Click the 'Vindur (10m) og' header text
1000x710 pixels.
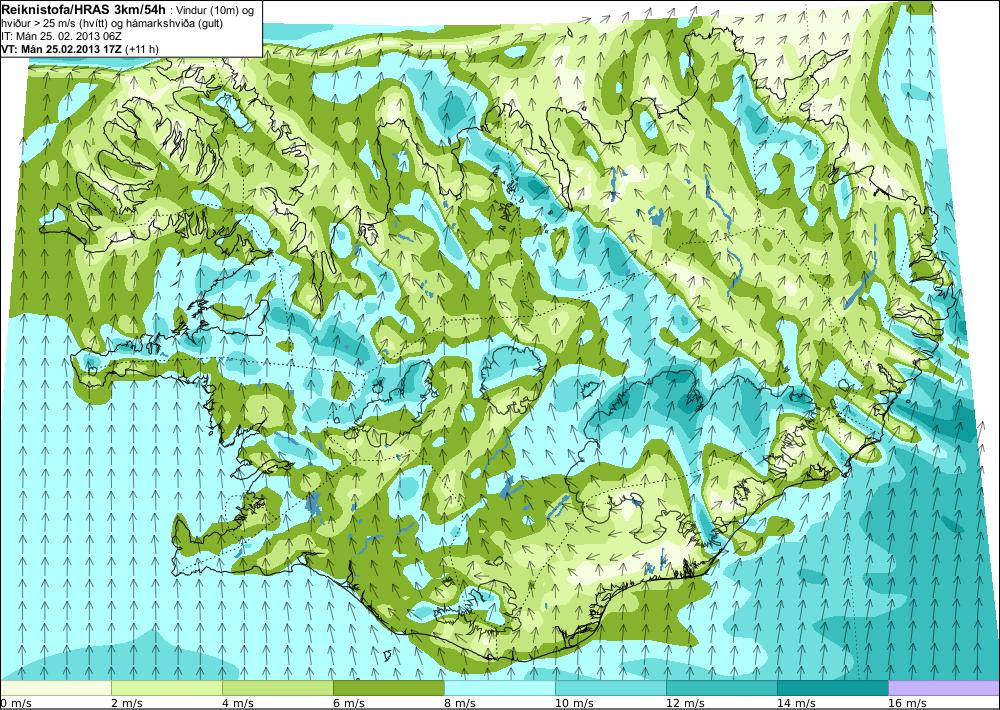pyautogui.click(x=216, y=10)
